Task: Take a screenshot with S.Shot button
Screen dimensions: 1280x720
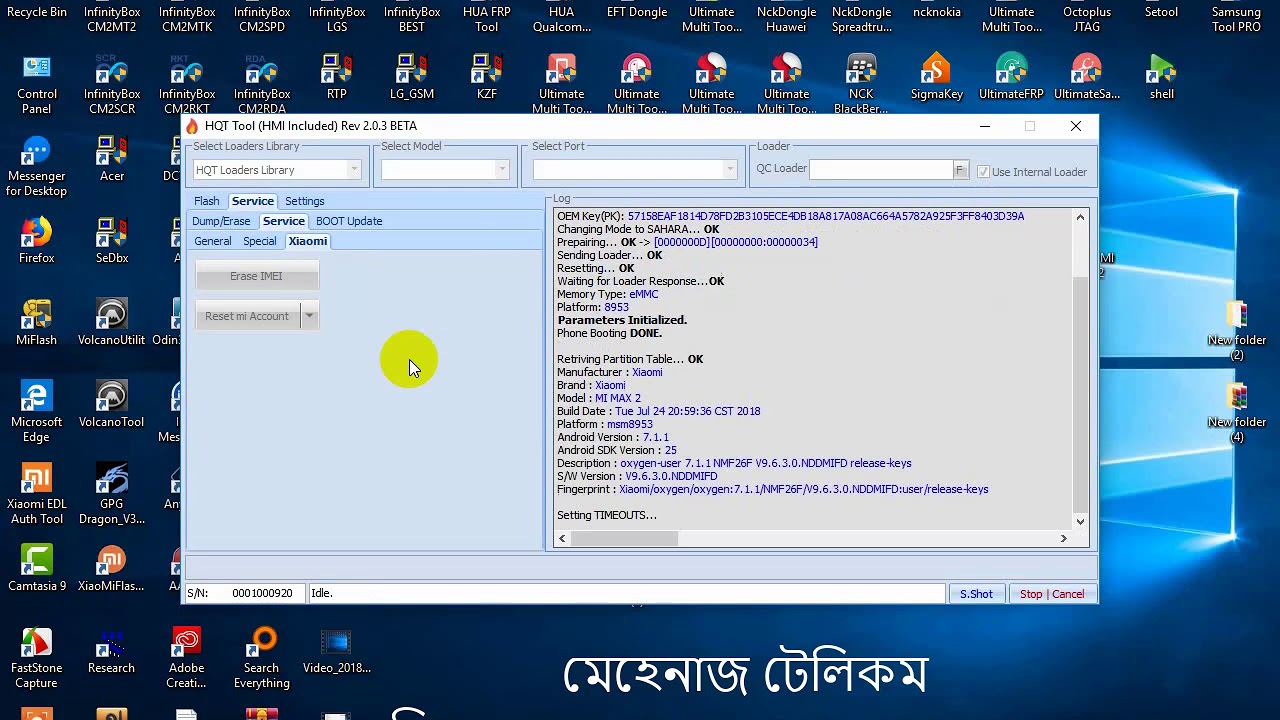Action: click(976, 594)
